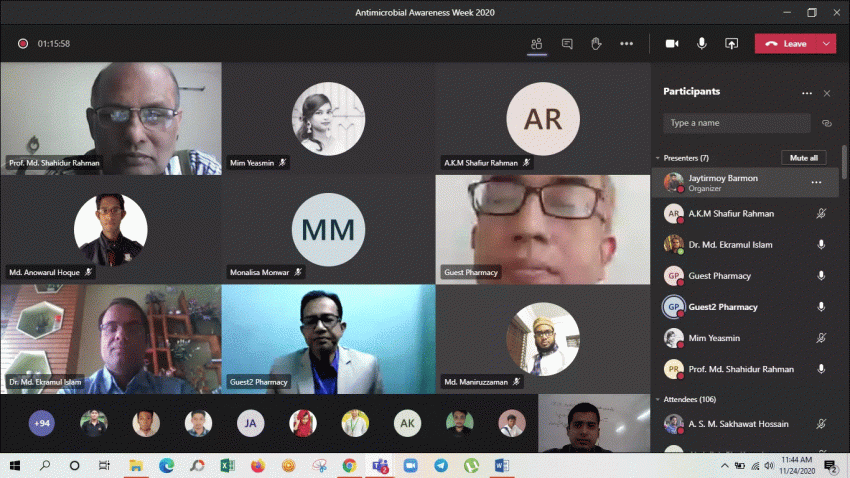
Task: Click Md. Maniruzzaman avatar tile
Action: [x=543, y=339]
